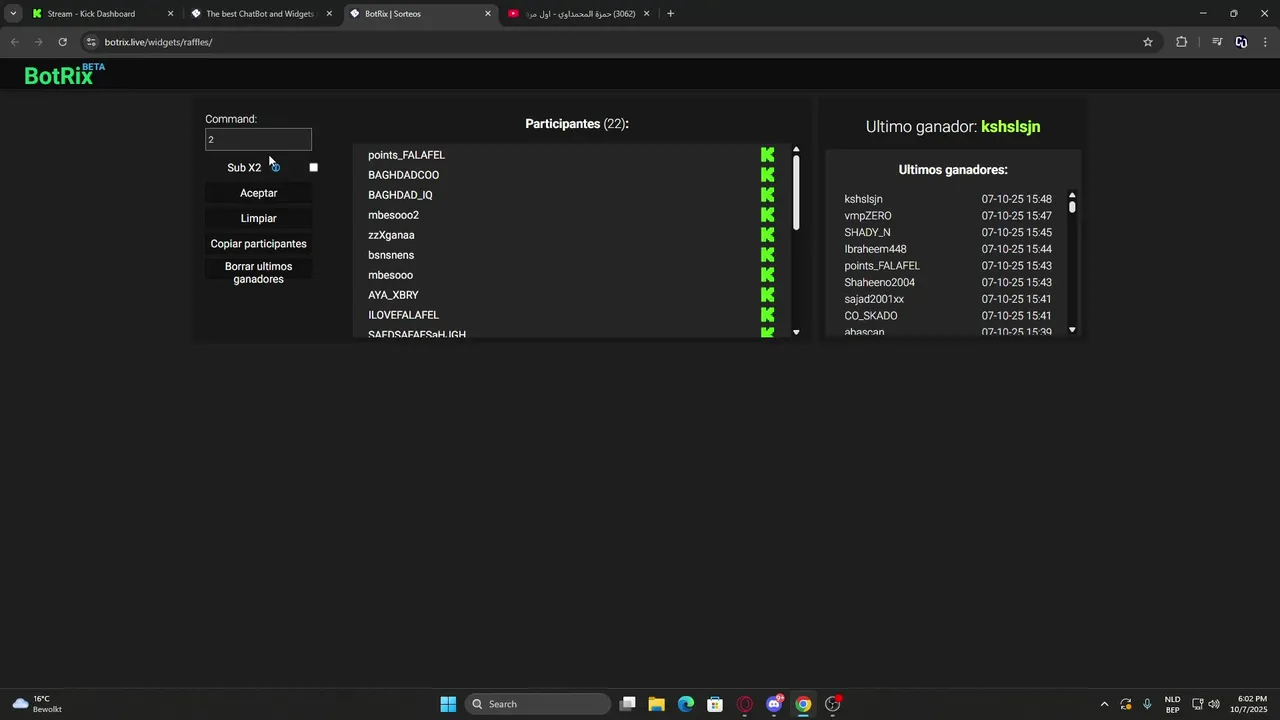1280x720 pixels.
Task: Click the address bar URL botrix.live/widgets/raffles/
Action: [x=158, y=42]
